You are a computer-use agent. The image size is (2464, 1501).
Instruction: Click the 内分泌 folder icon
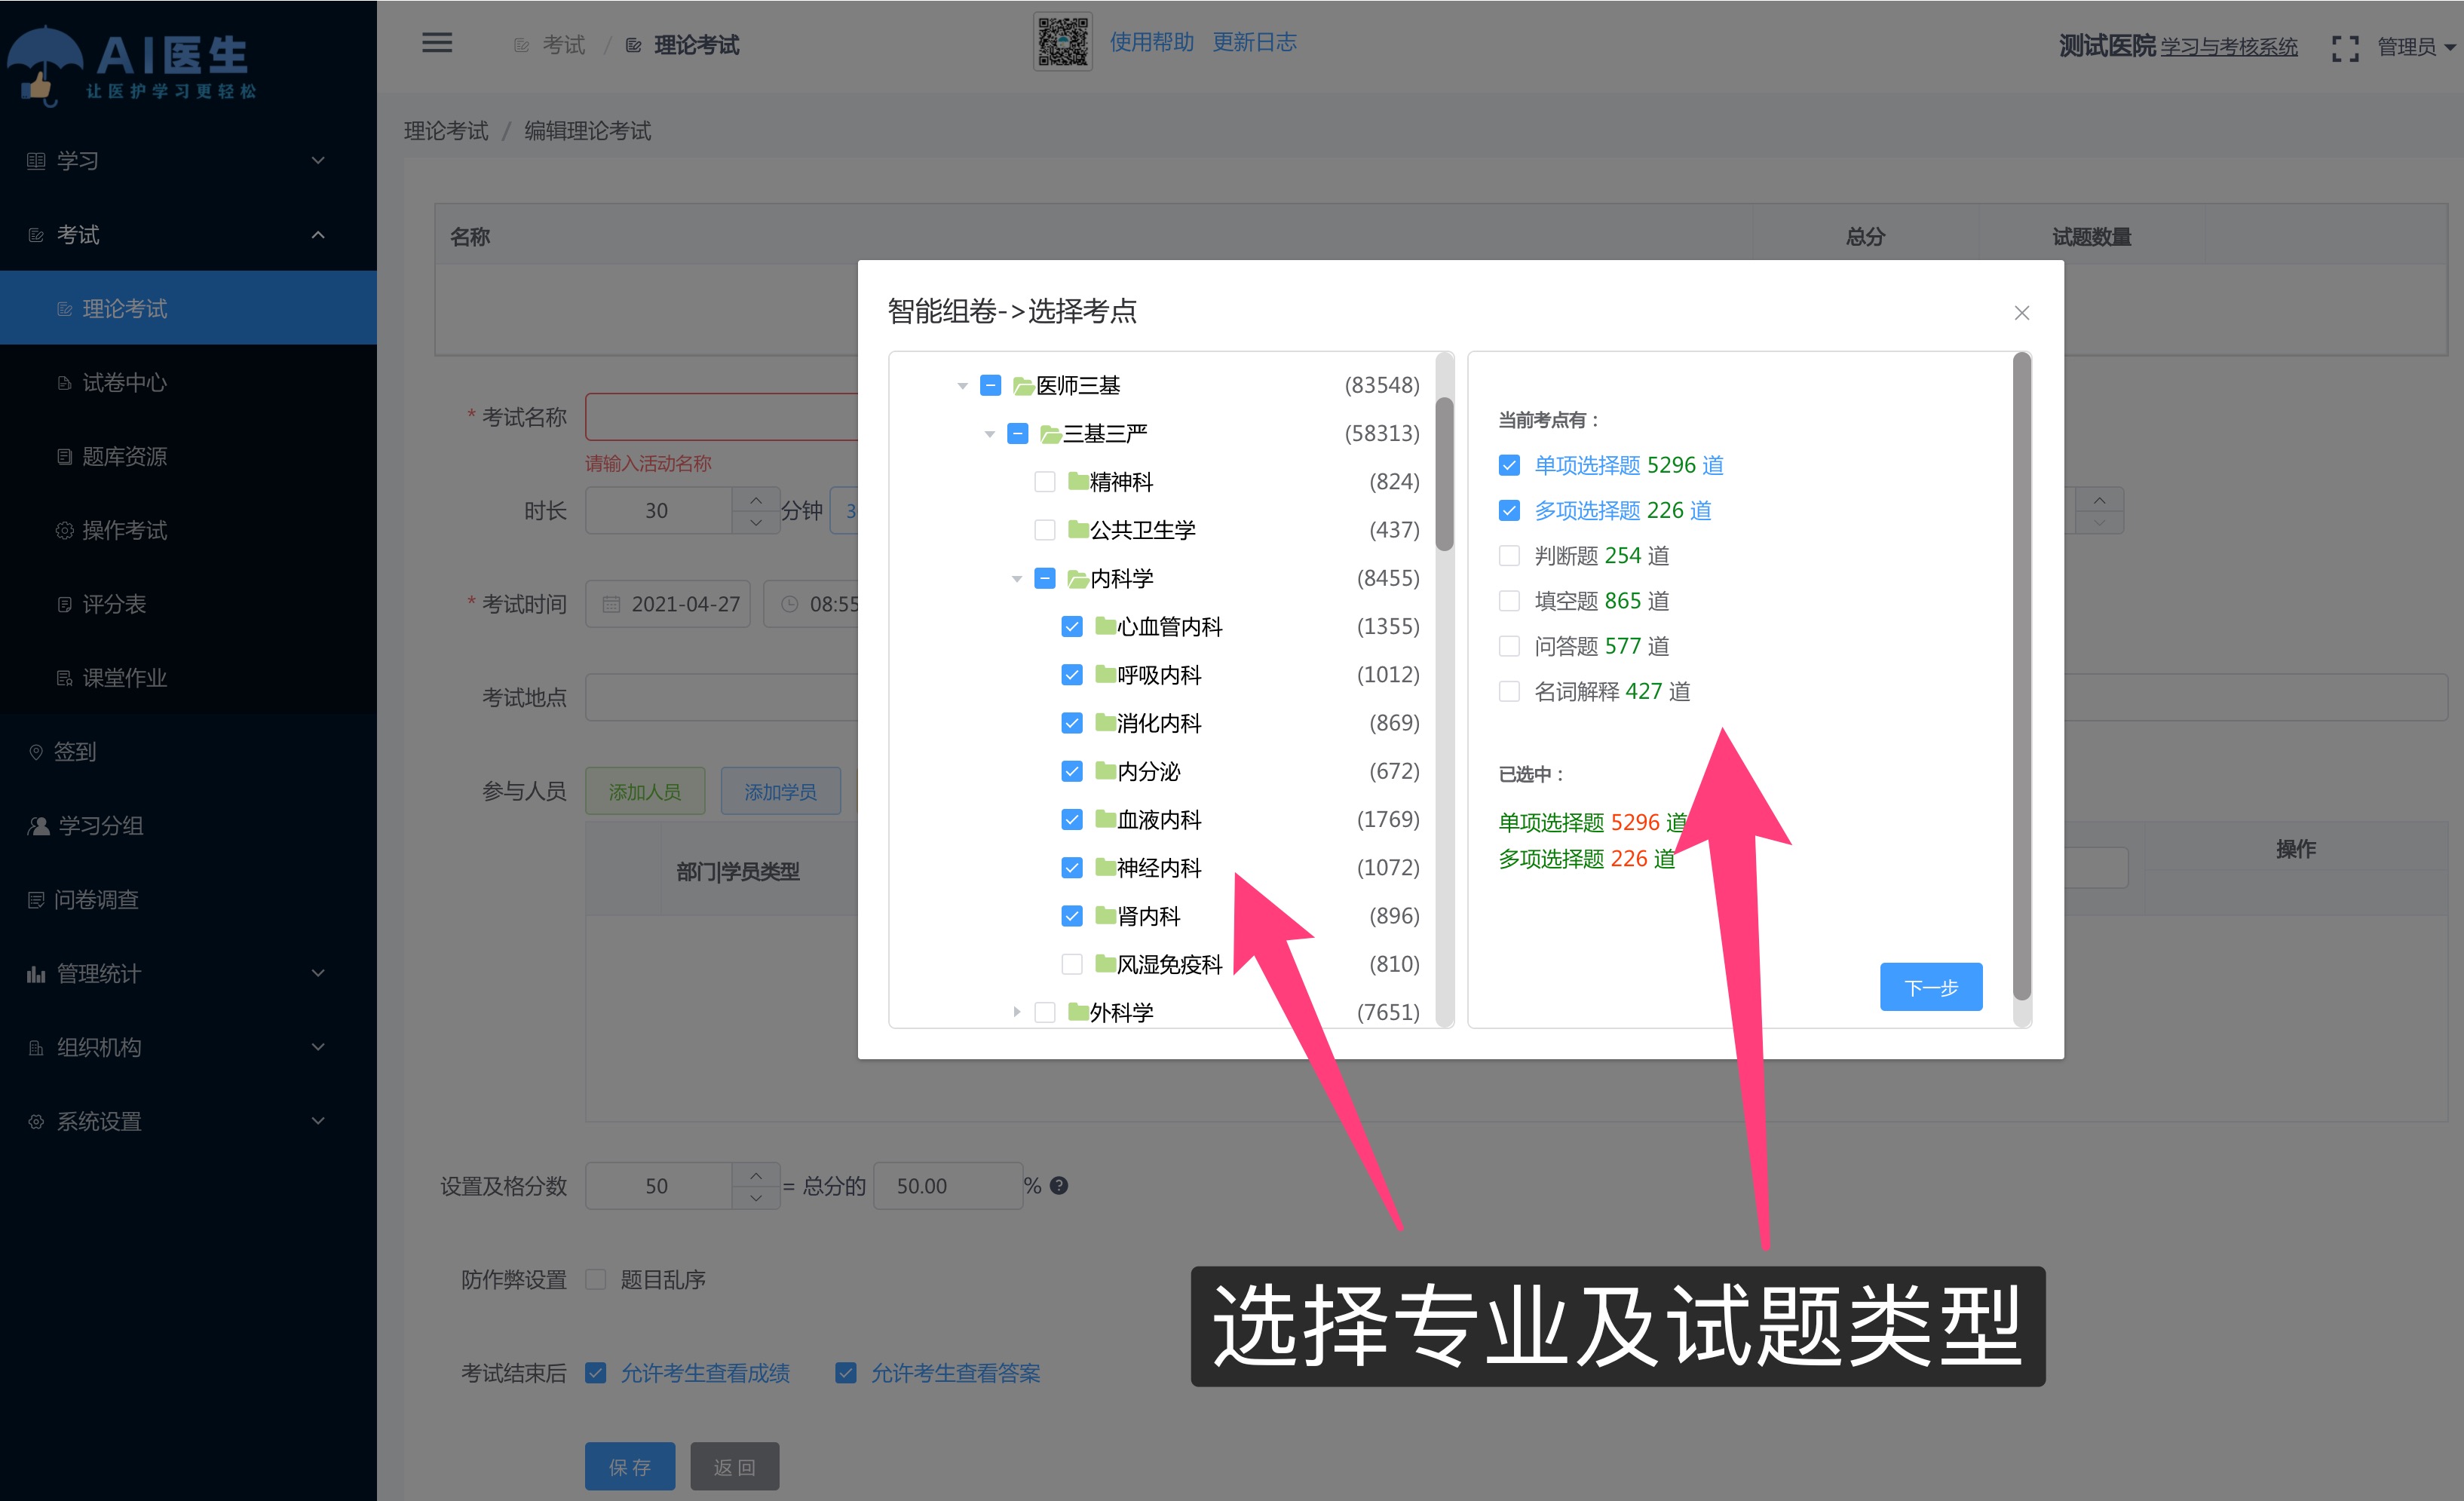[1105, 770]
